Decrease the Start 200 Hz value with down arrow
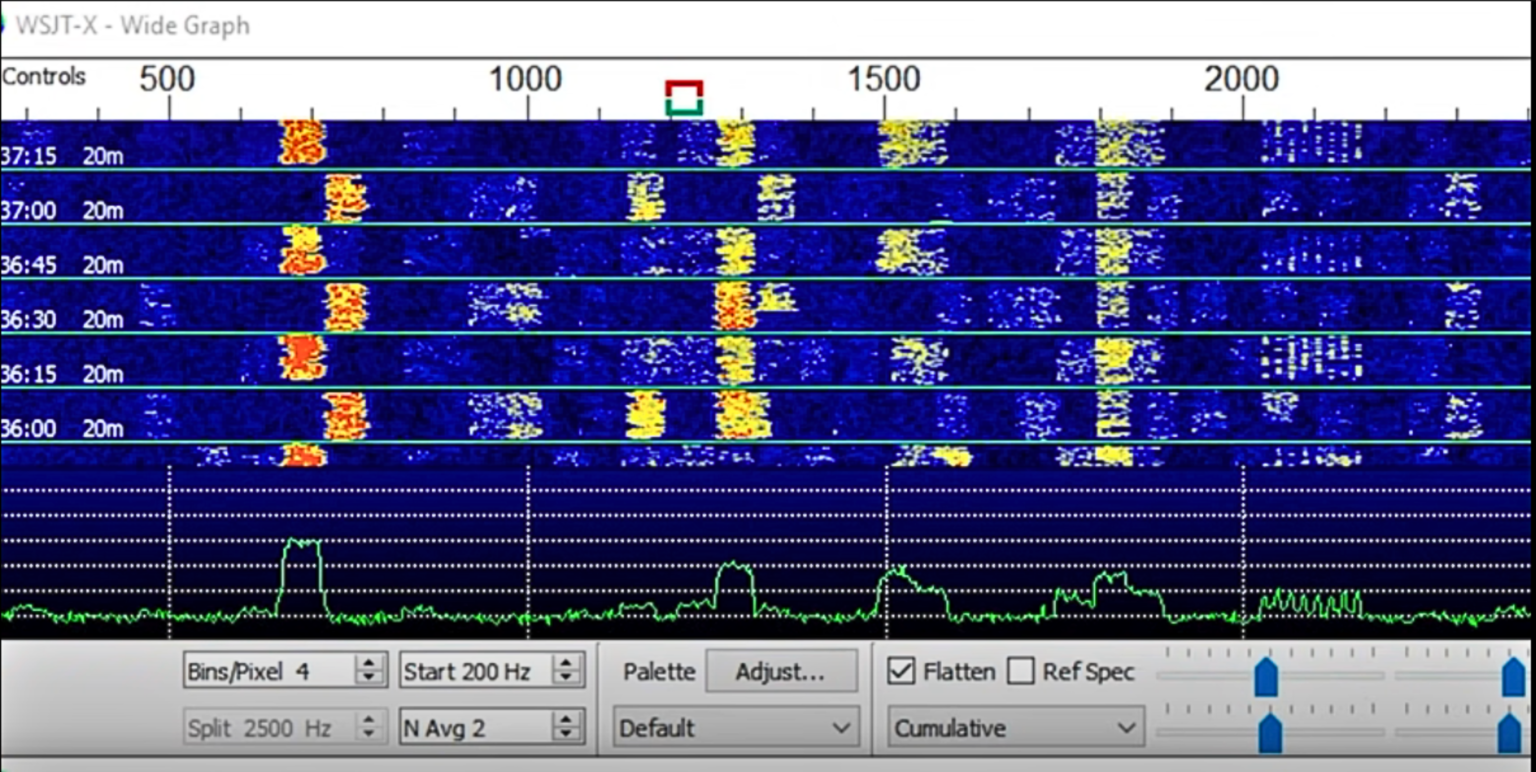The image size is (1536, 772). click(x=567, y=678)
